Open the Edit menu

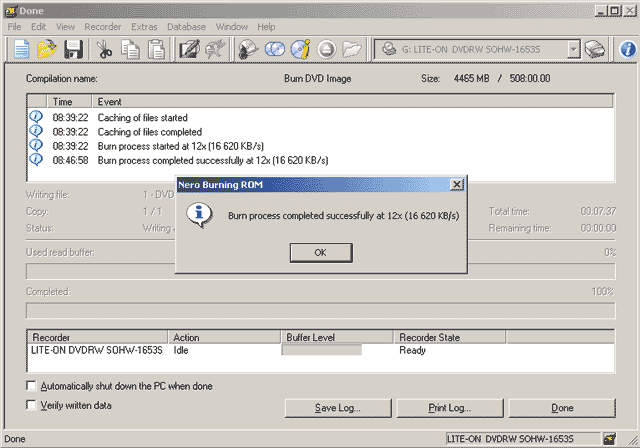[38, 27]
